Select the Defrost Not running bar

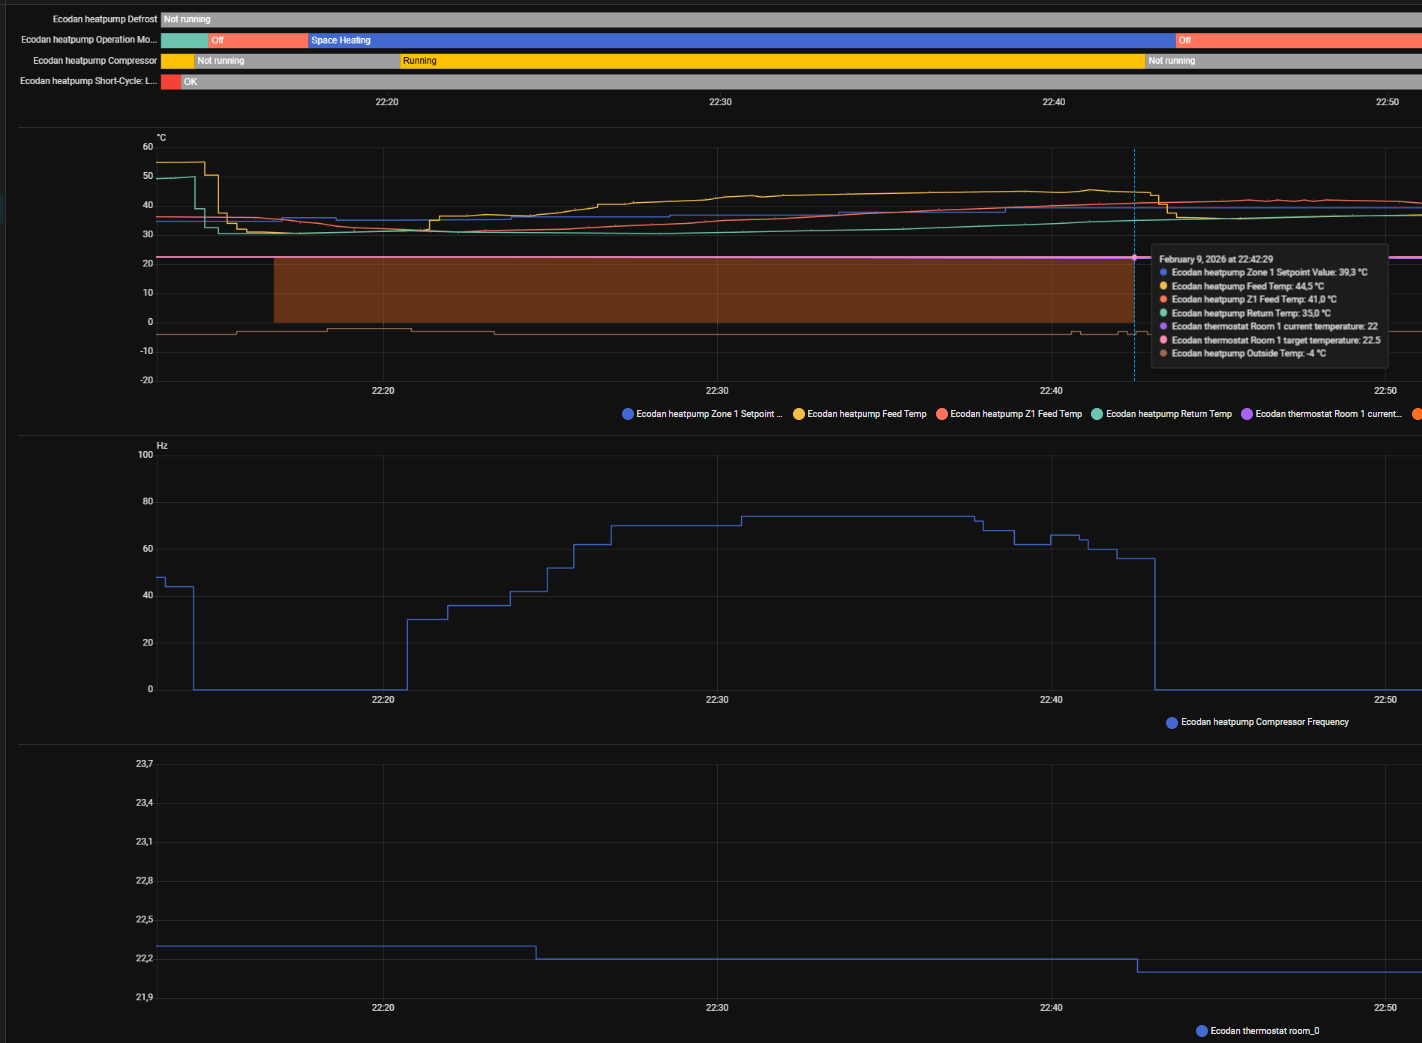point(790,20)
